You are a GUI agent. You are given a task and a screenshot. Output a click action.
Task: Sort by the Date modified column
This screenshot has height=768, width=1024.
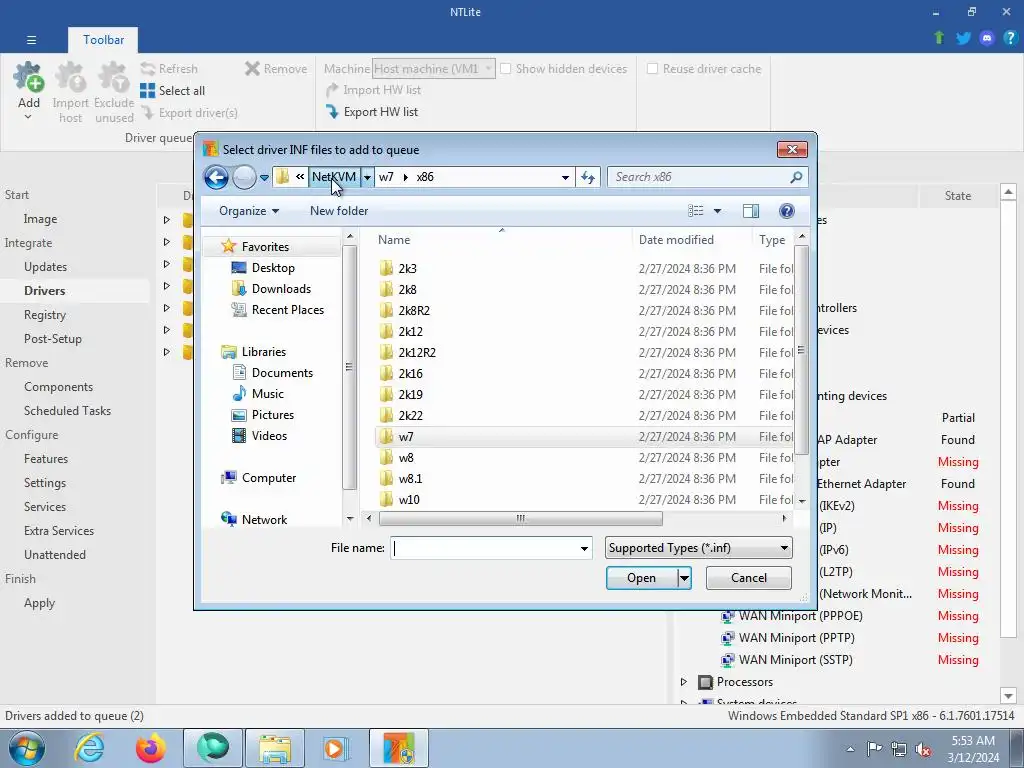point(676,240)
